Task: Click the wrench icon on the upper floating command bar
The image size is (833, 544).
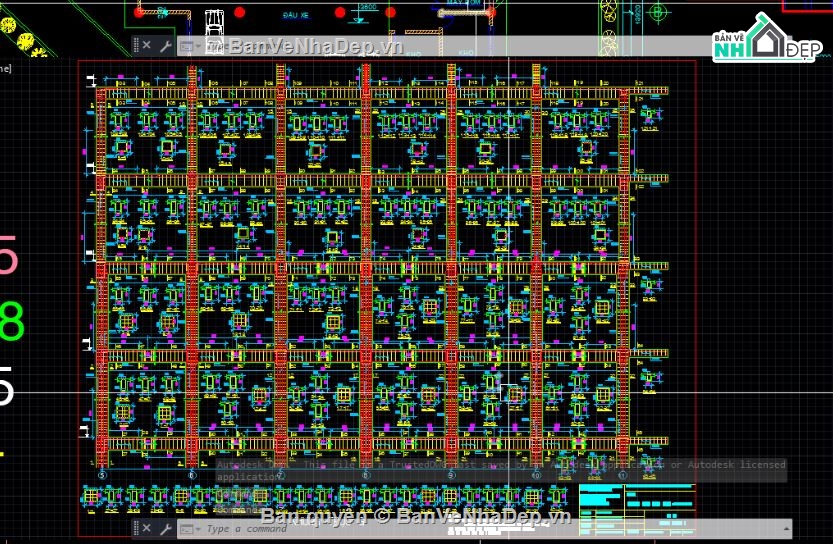Action: [165, 45]
